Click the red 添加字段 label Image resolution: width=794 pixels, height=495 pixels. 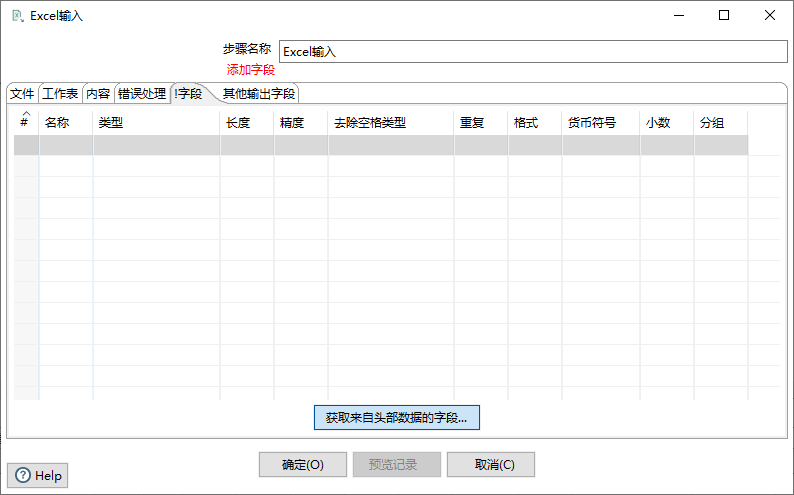pyautogui.click(x=250, y=70)
